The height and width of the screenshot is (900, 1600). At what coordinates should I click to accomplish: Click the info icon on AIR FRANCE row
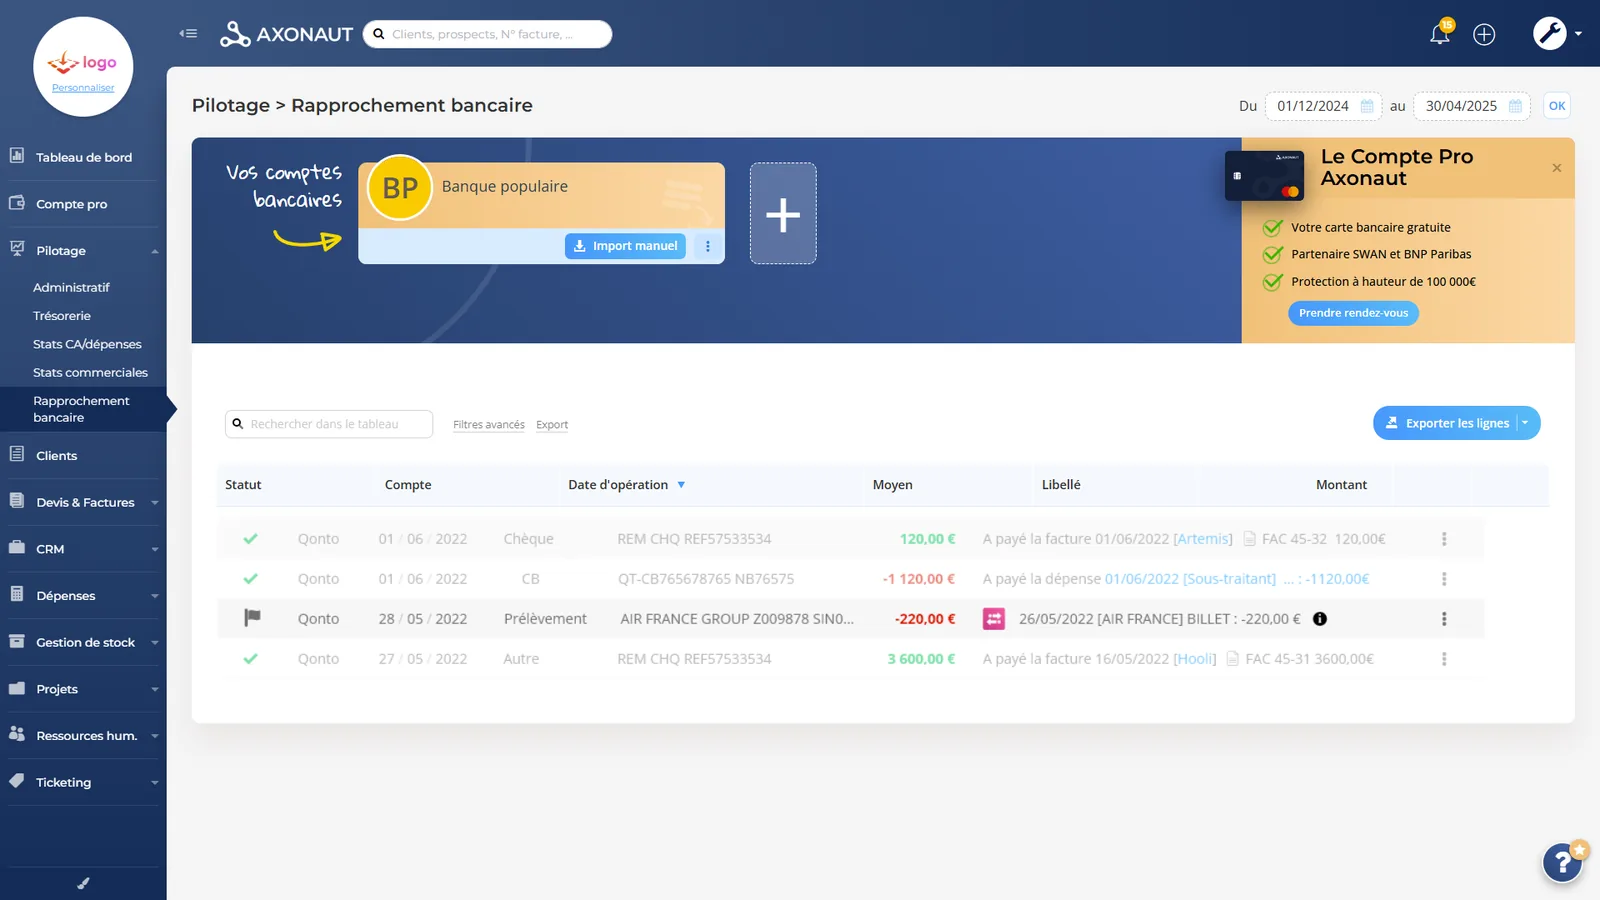click(x=1320, y=619)
